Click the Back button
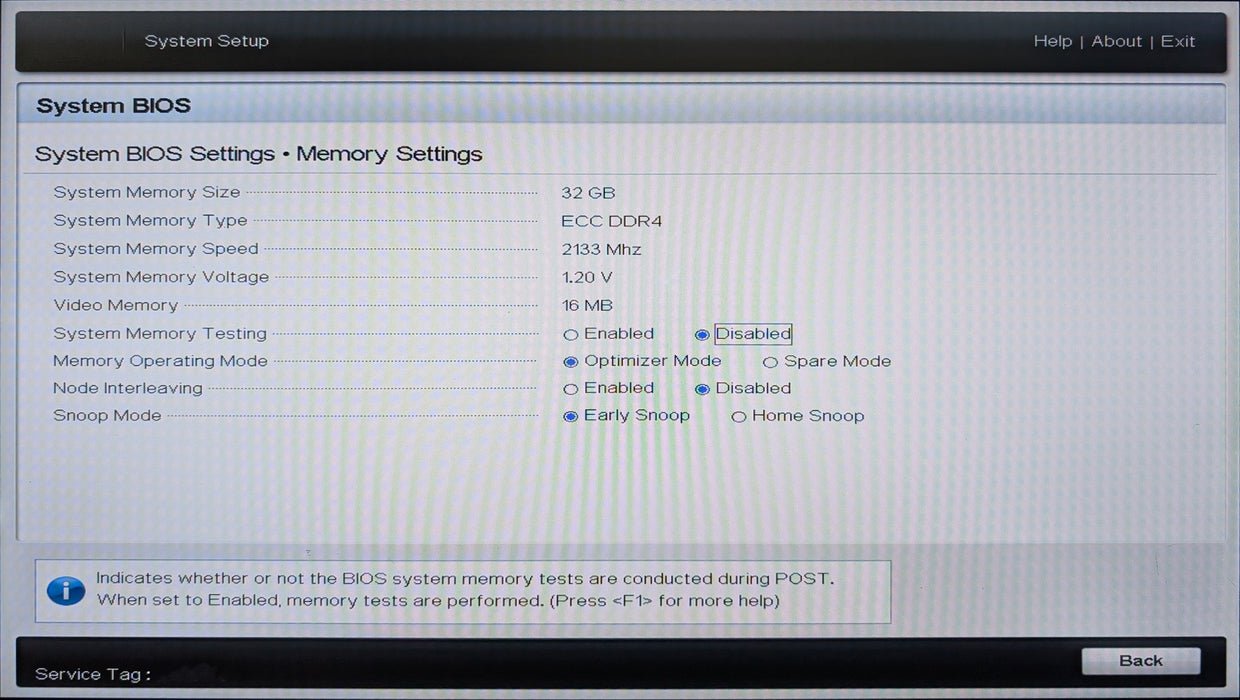 tap(1141, 661)
